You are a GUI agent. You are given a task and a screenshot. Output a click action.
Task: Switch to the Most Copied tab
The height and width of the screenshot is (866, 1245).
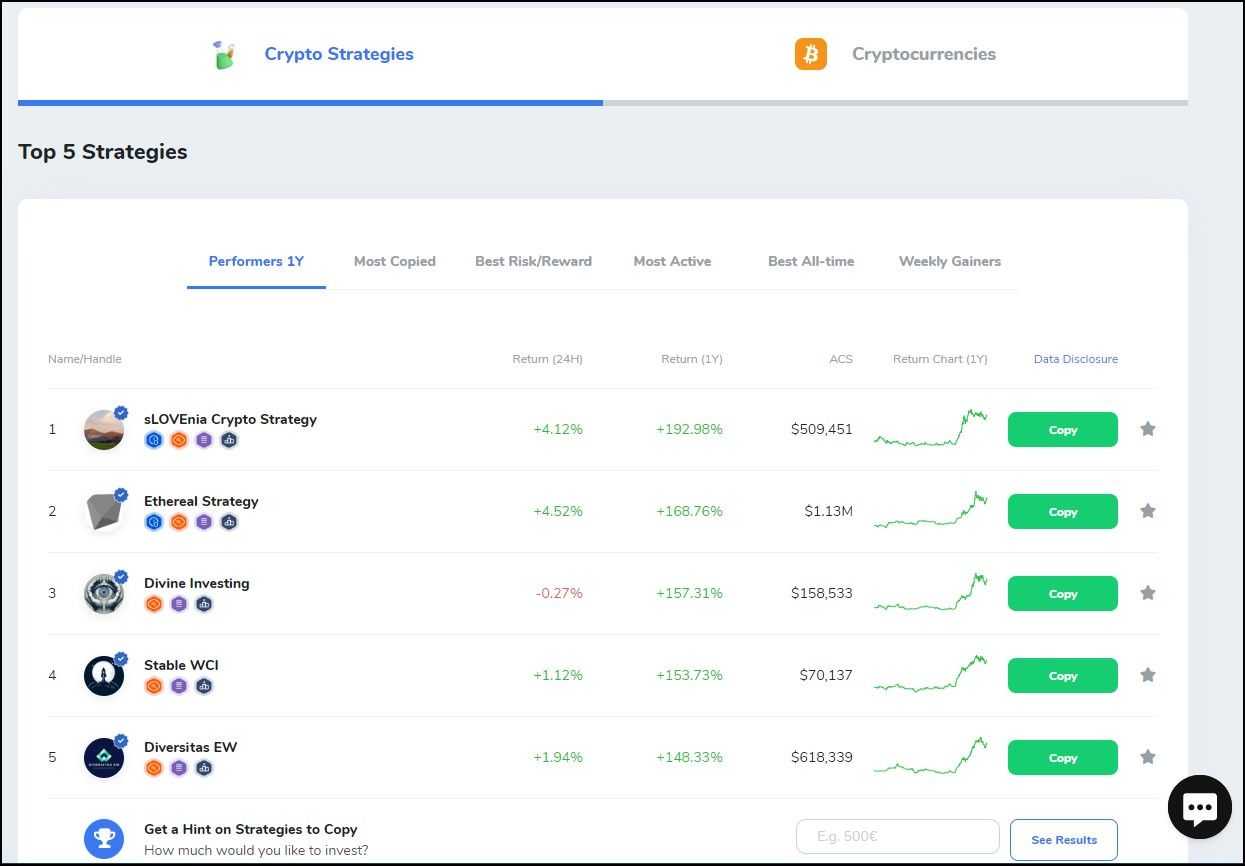click(394, 261)
